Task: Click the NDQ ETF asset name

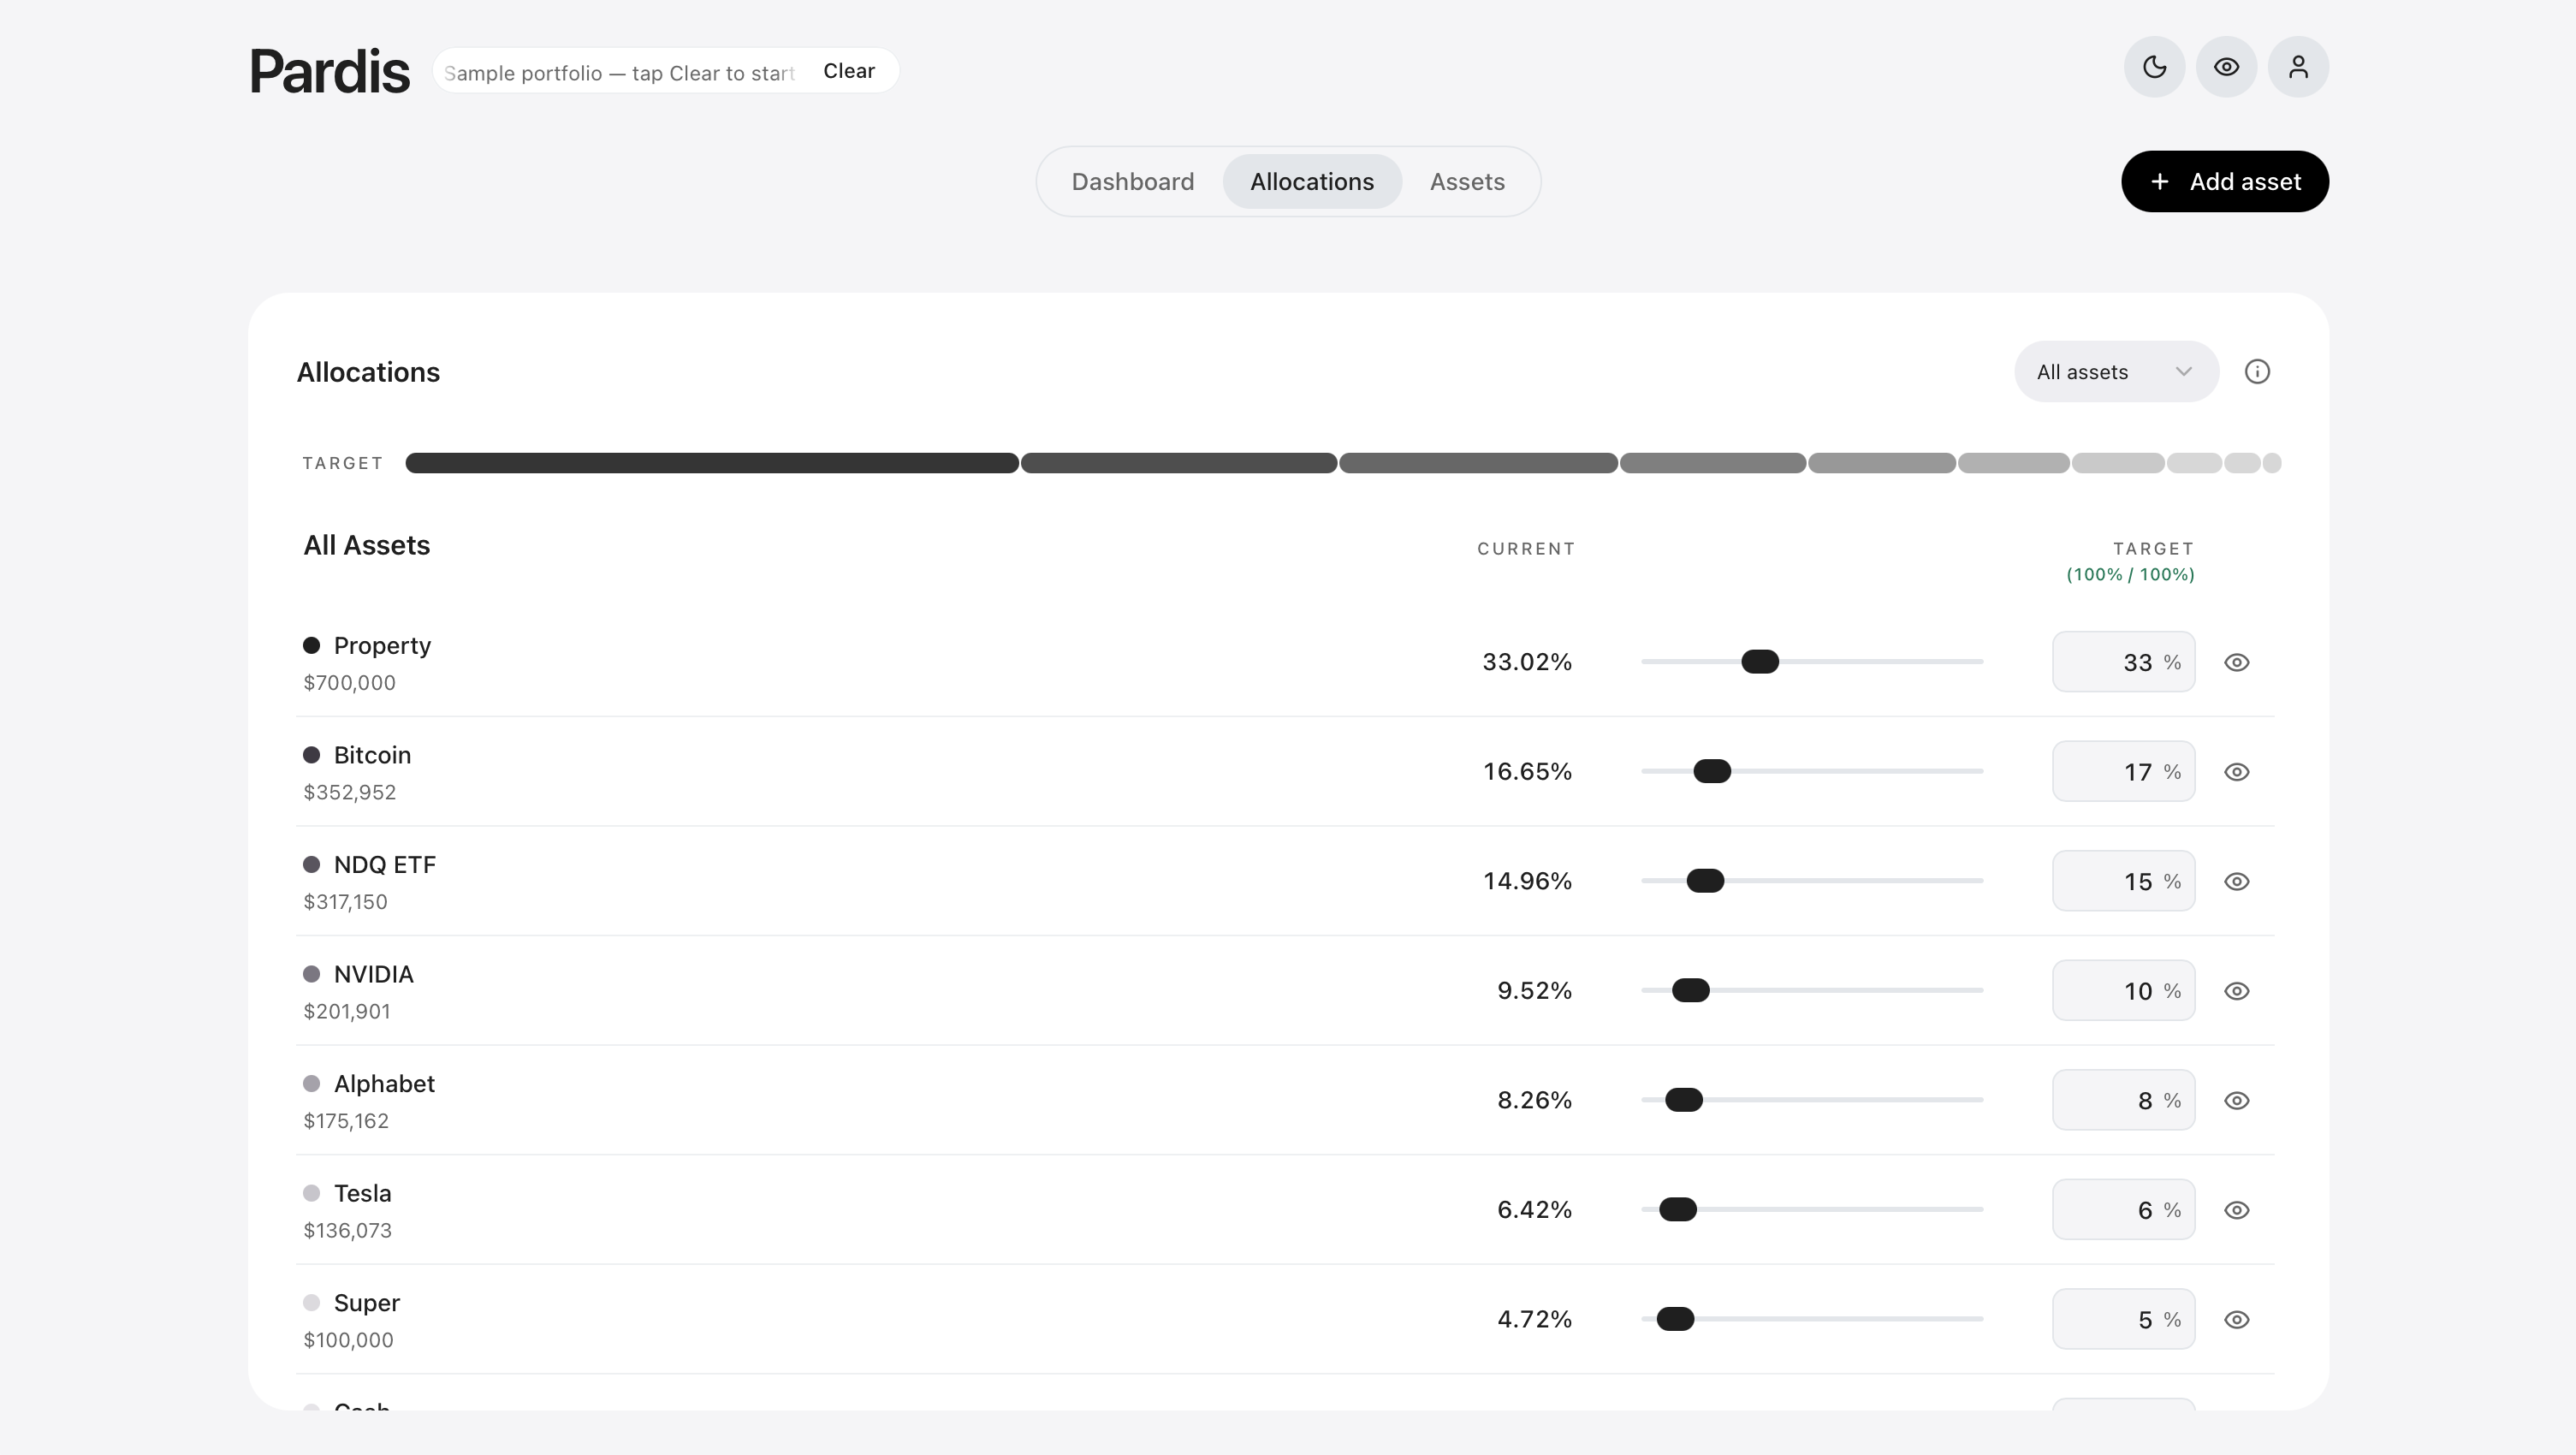Action: (384, 865)
